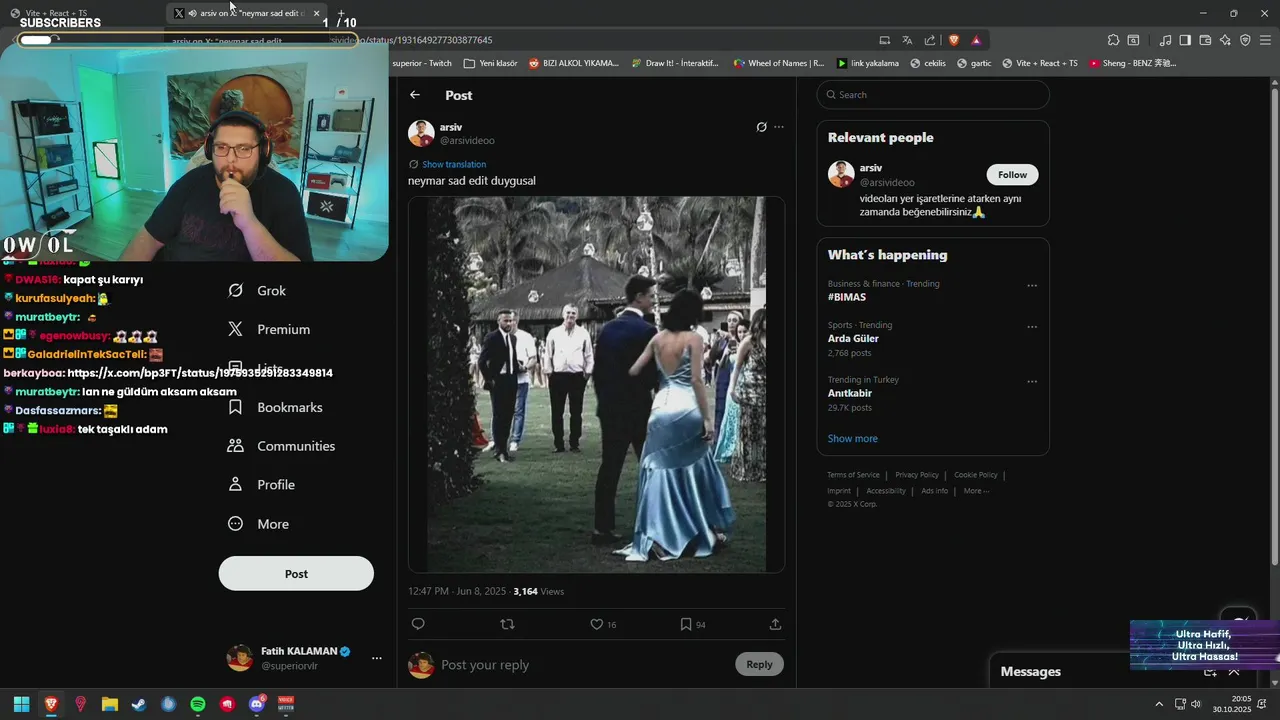Go to Bookmarks in sidebar
Viewport: 1280px width, 720px height.
point(276,407)
